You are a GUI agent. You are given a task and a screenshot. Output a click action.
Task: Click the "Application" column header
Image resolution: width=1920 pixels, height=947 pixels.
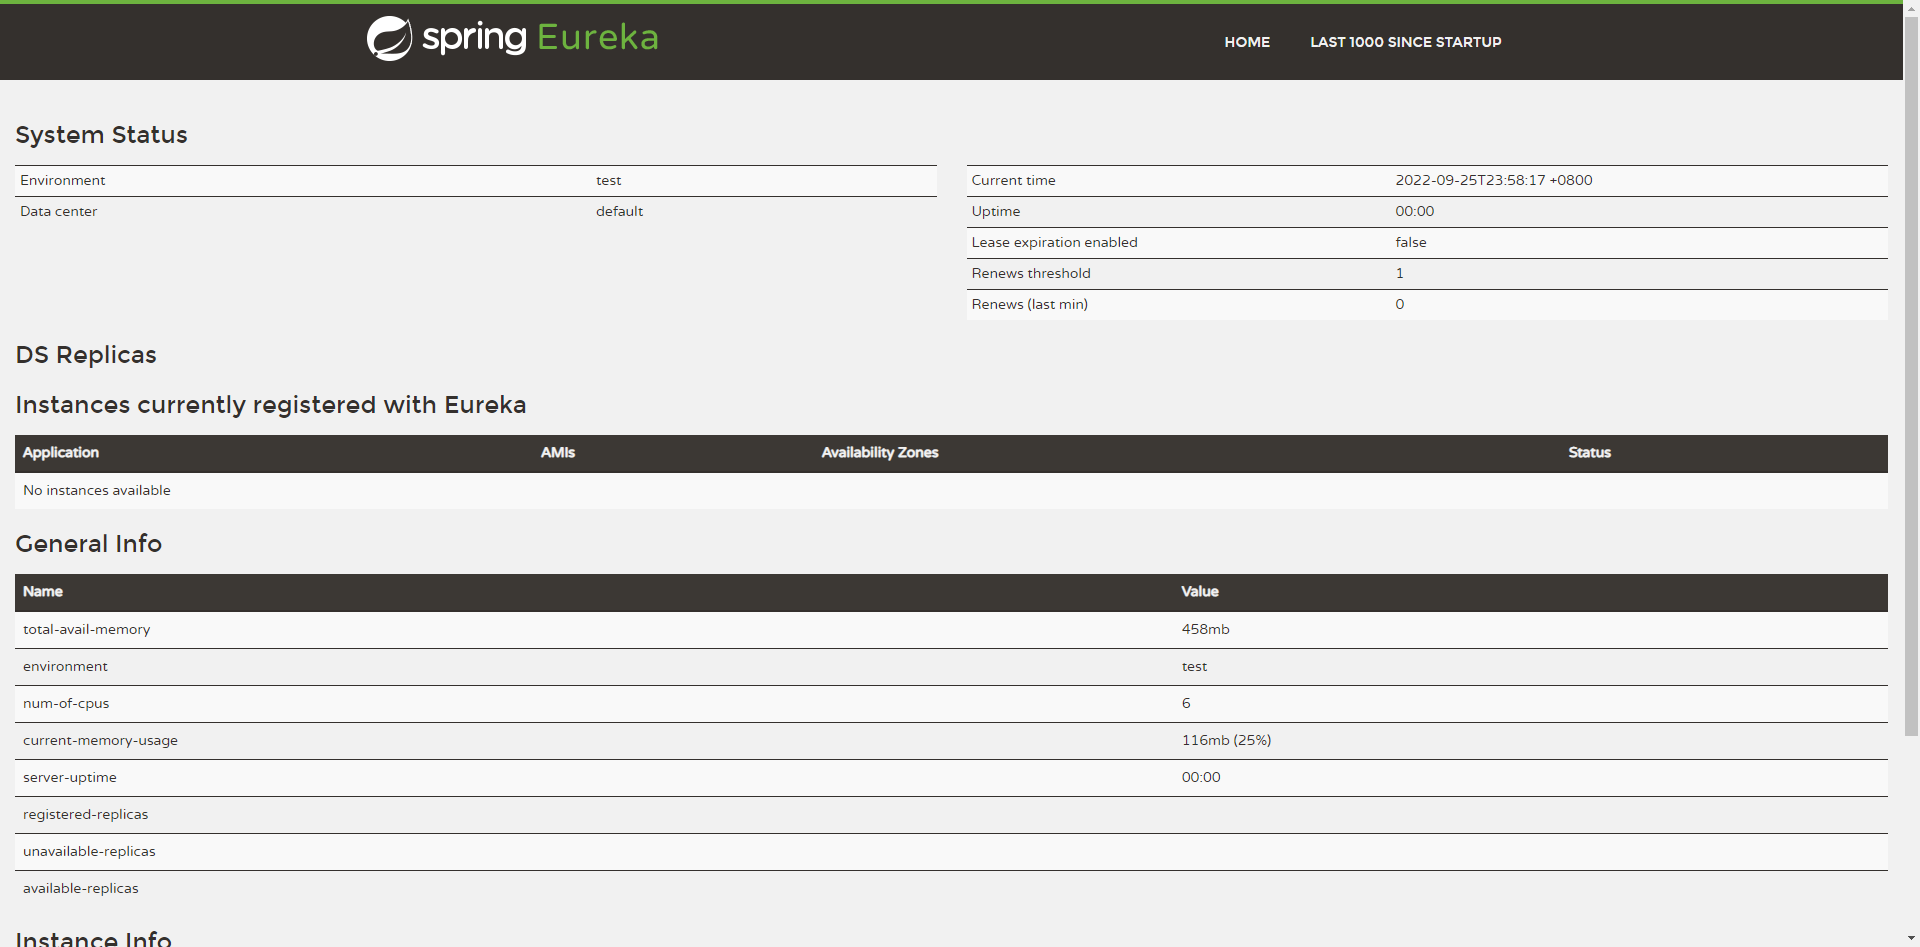[x=60, y=453]
